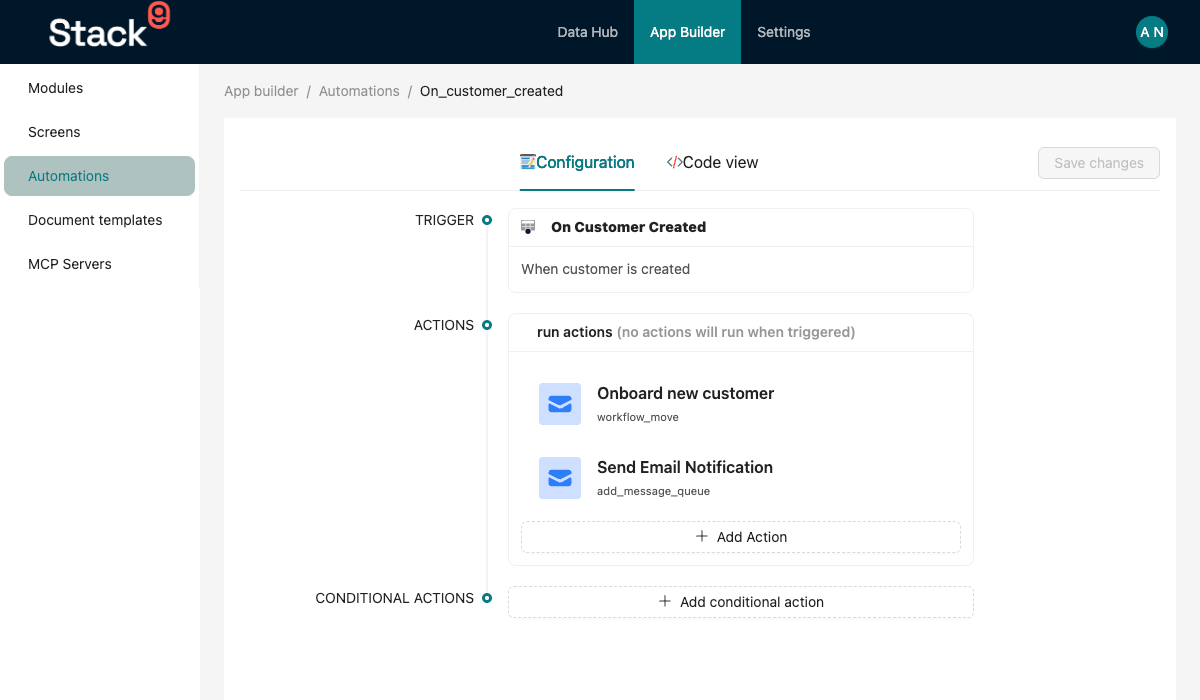Image resolution: width=1200 pixels, height=700 pixels.
Task: Click the run actions header
Action: point(741,332)
